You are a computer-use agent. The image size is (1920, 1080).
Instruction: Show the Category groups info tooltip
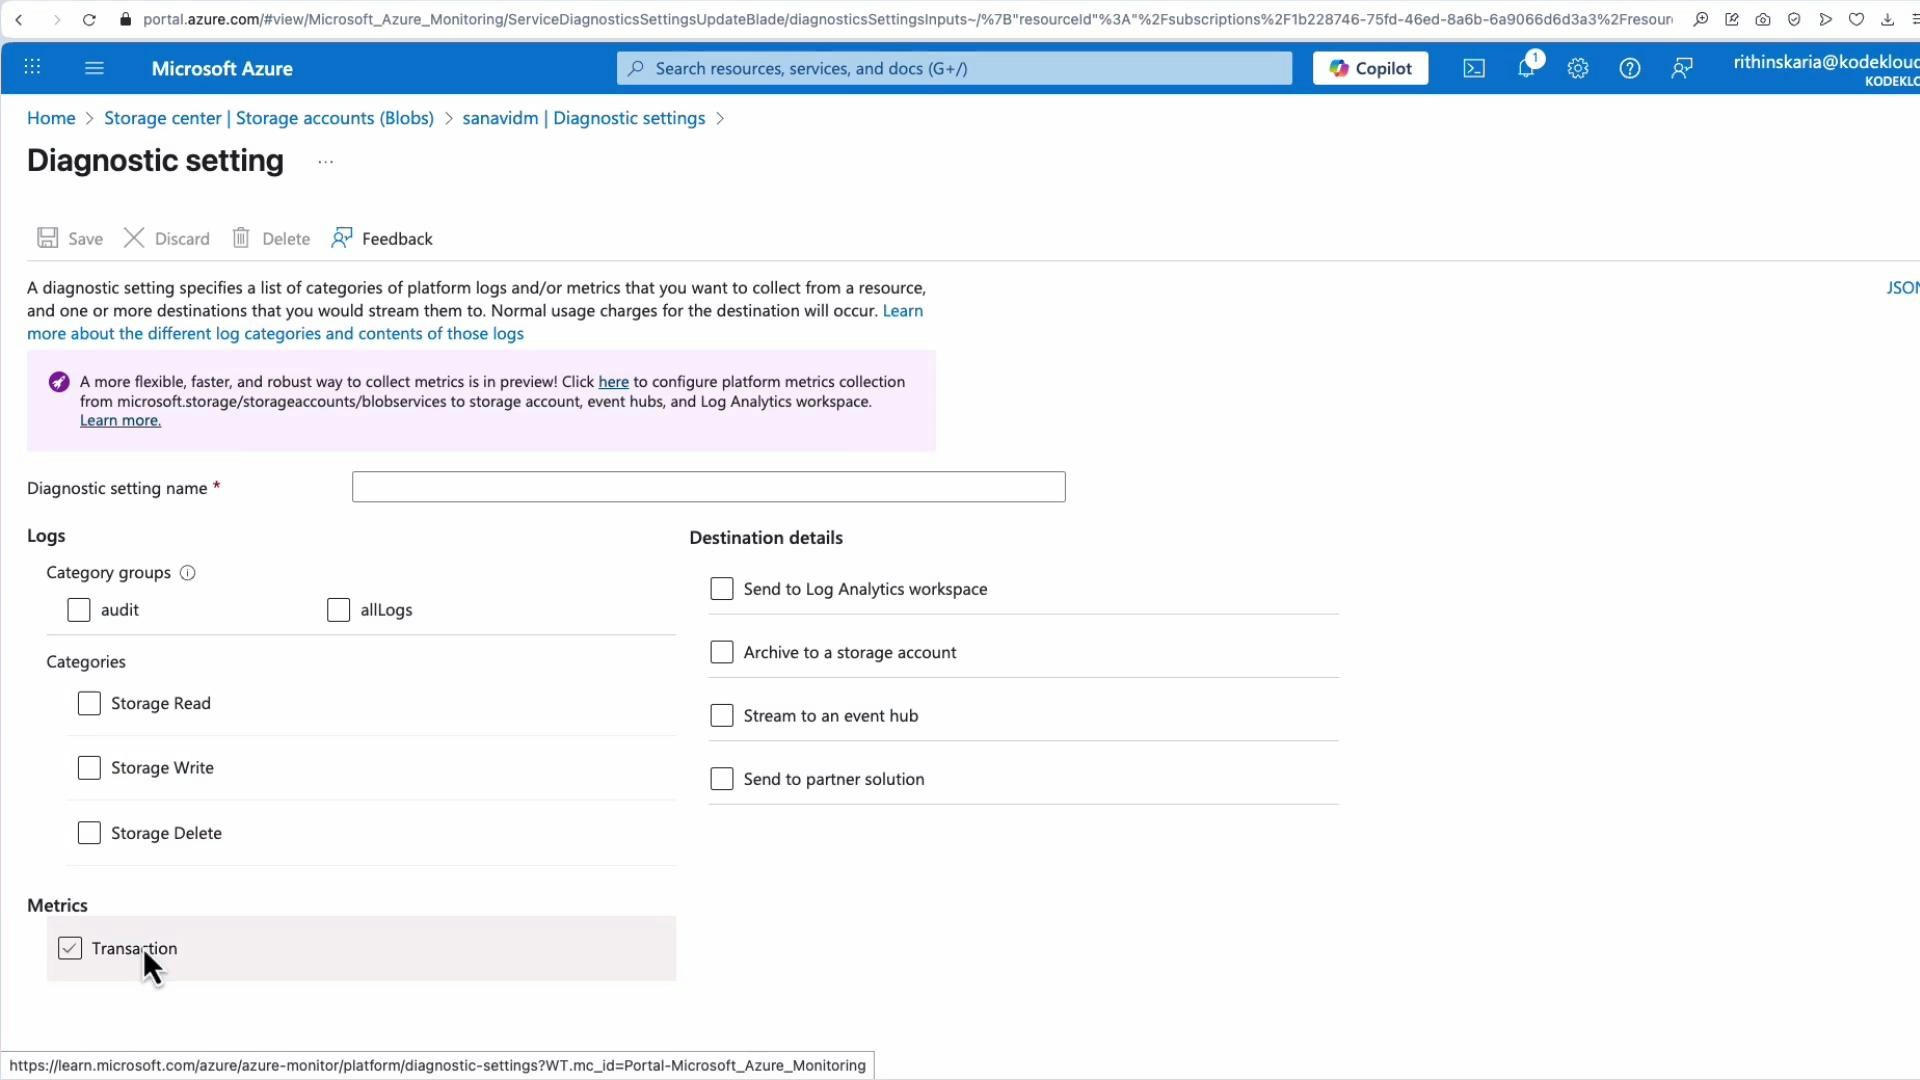tap(187, 573)
